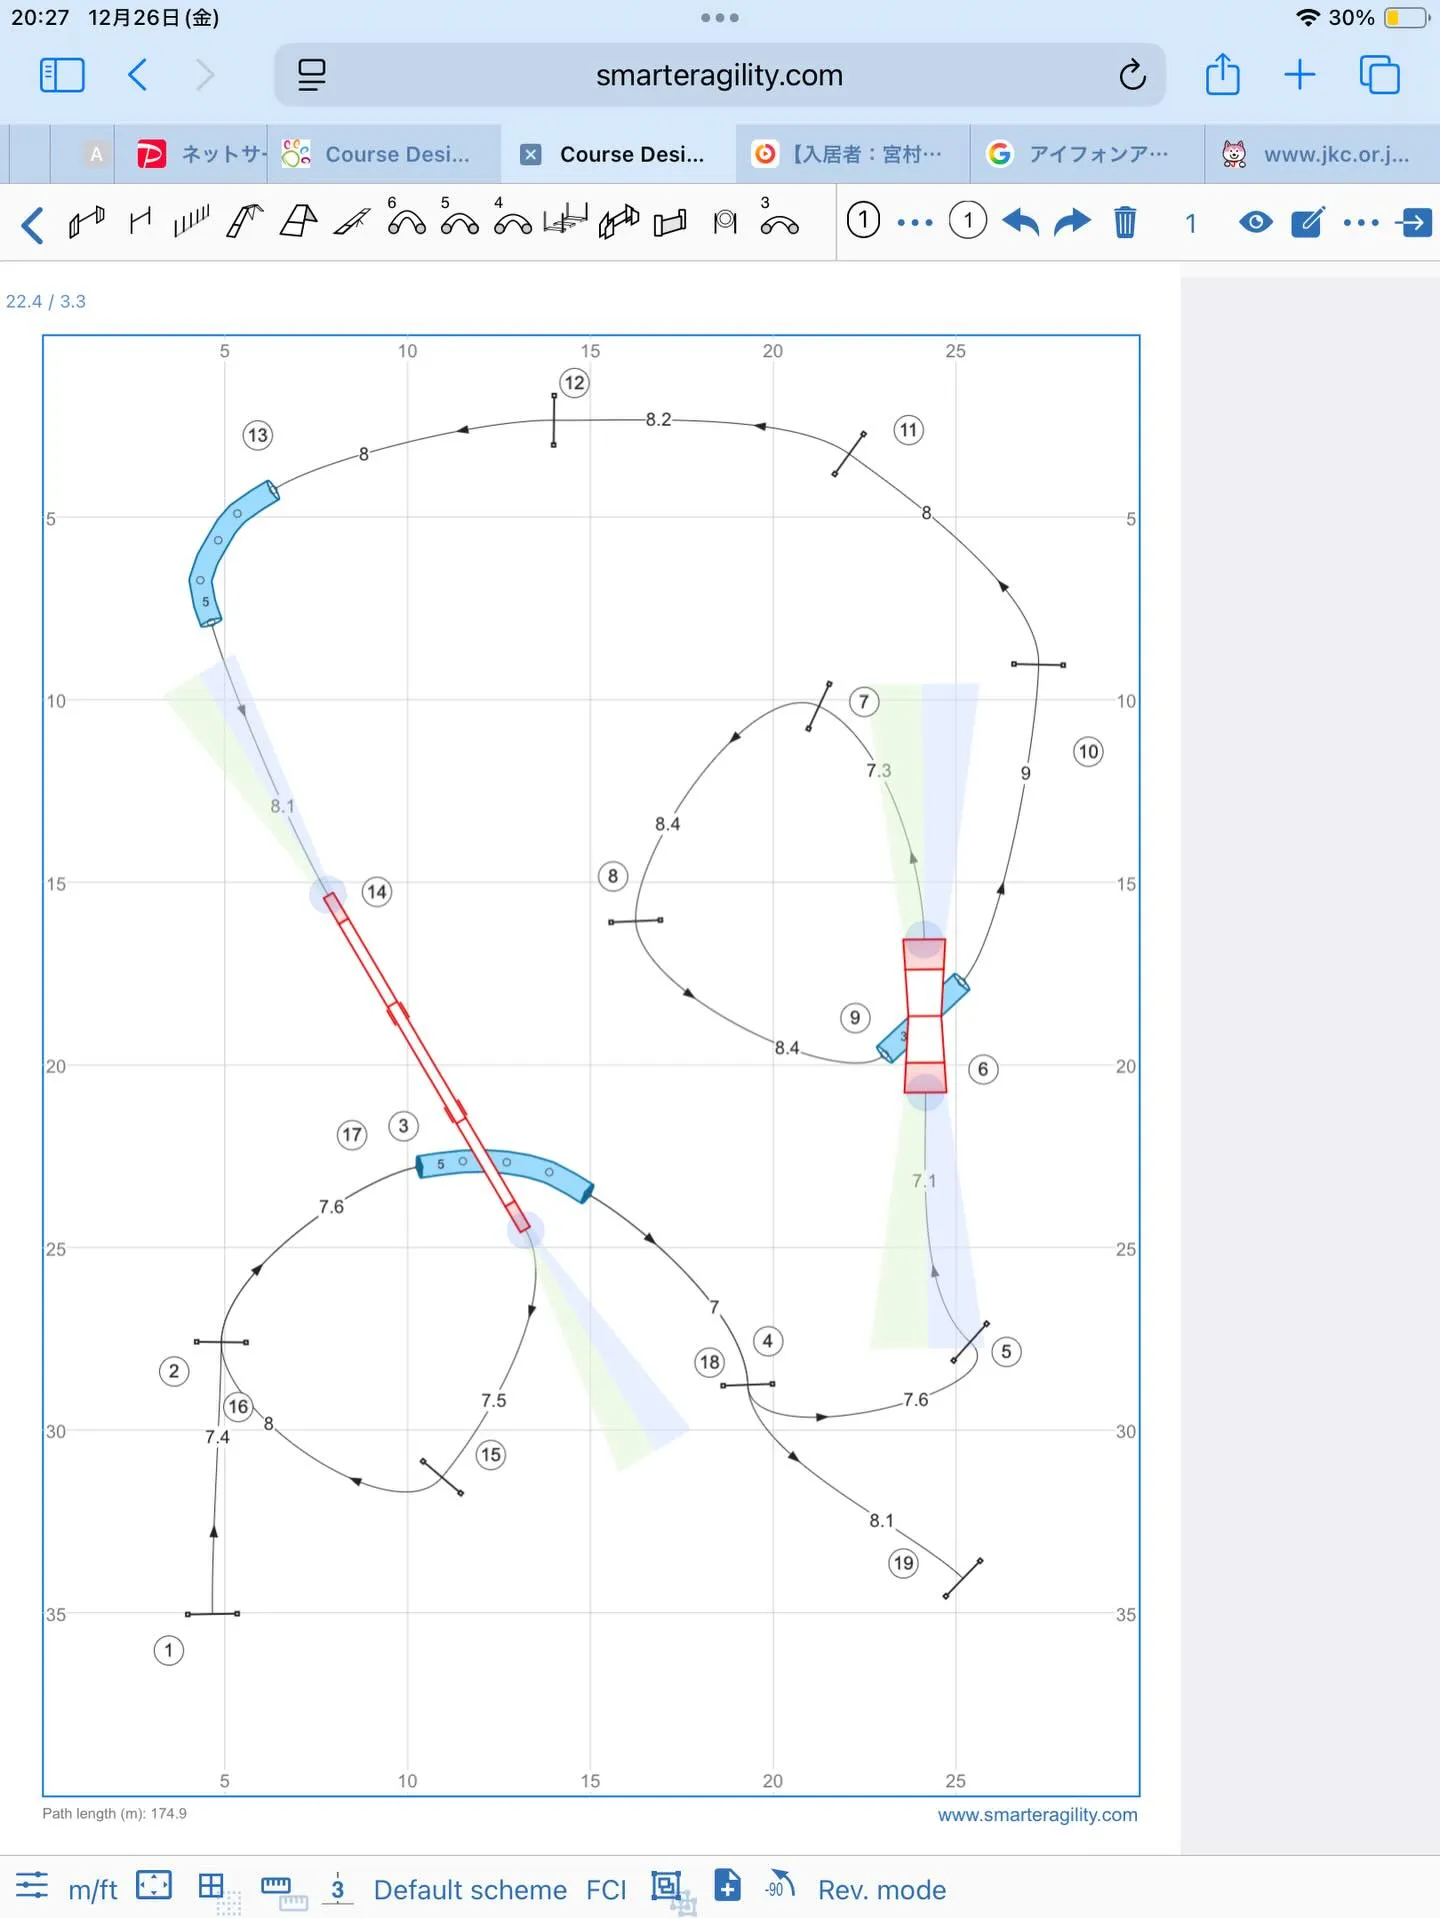Choose the seesaw obstacle tool
The image size is (1440, 1918).
click(x=352, y=221)
